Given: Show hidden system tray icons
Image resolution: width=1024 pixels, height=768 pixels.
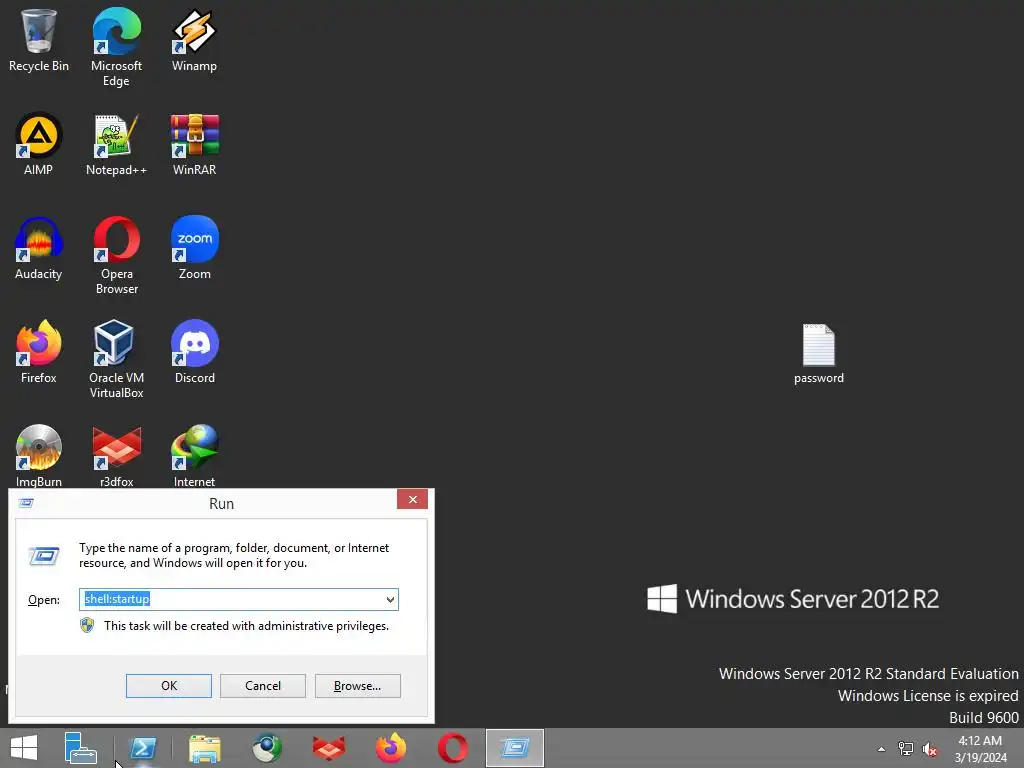Looking at the screenshot, I should coord(881,749).
